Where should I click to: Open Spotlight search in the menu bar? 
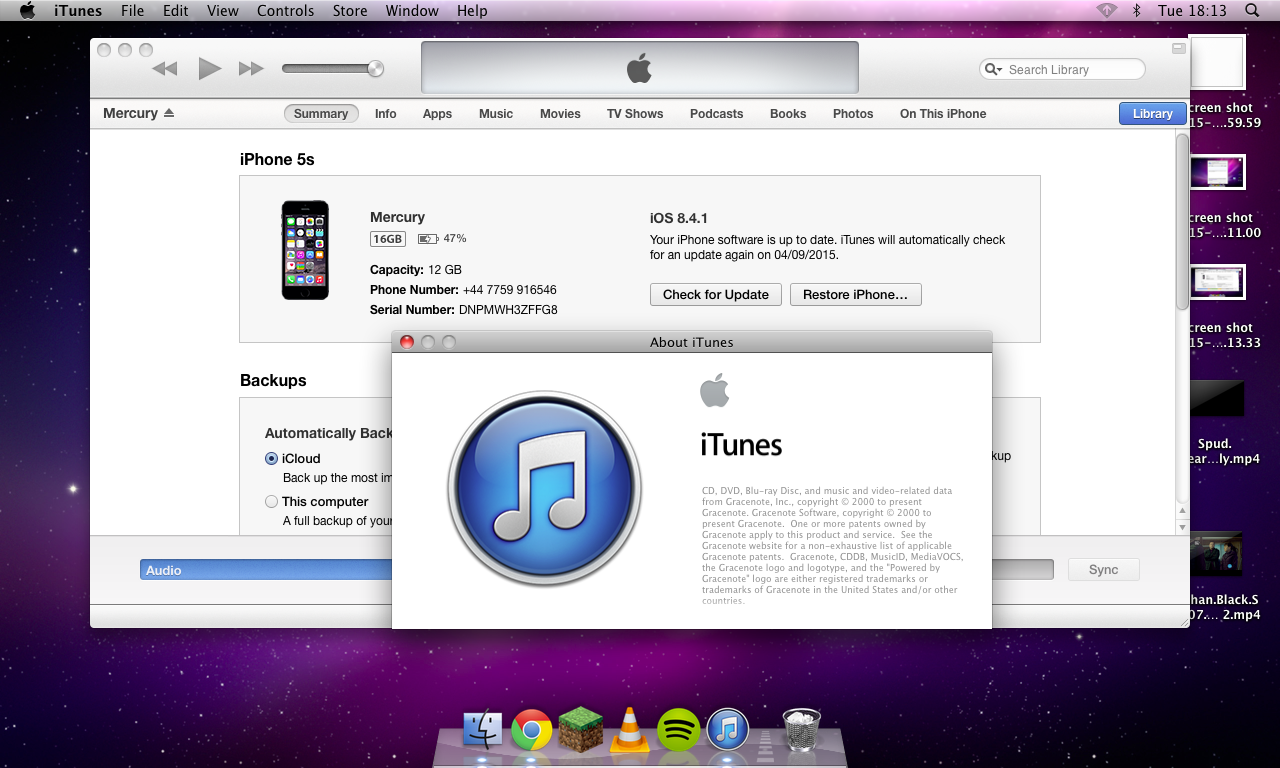pyautogui.click(x=1252, y=10)
